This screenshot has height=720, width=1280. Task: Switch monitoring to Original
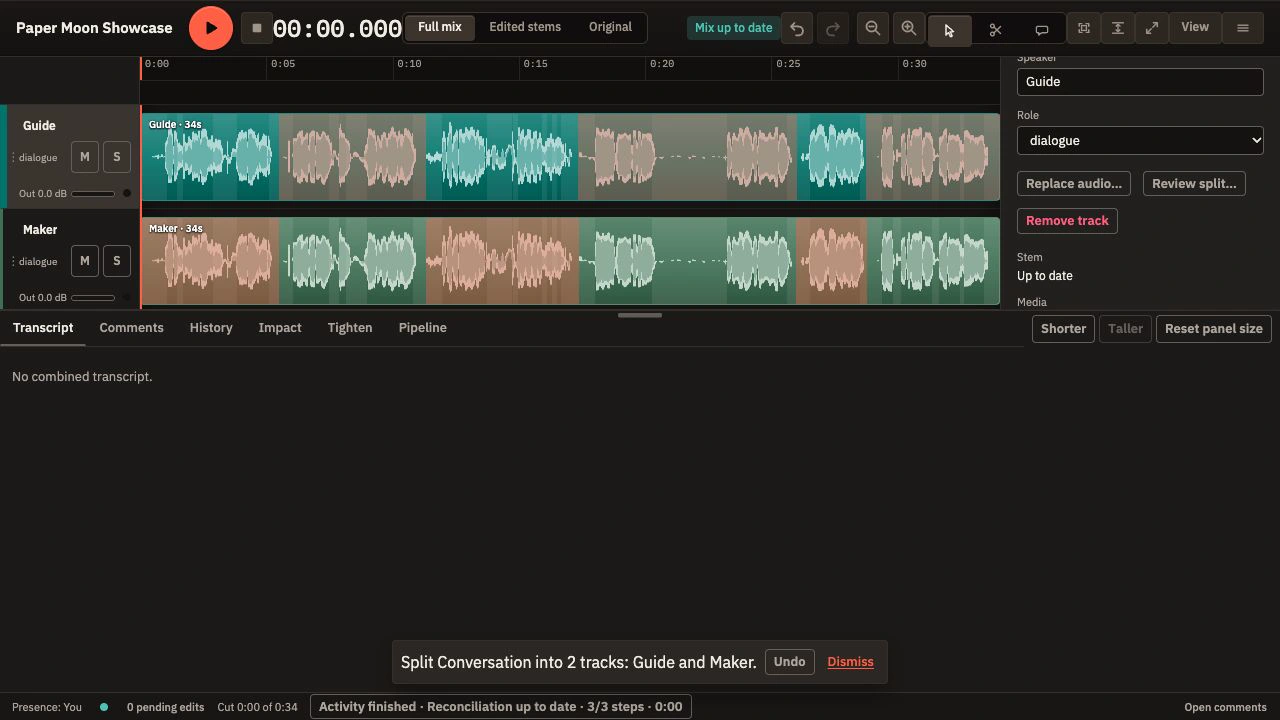610,27
